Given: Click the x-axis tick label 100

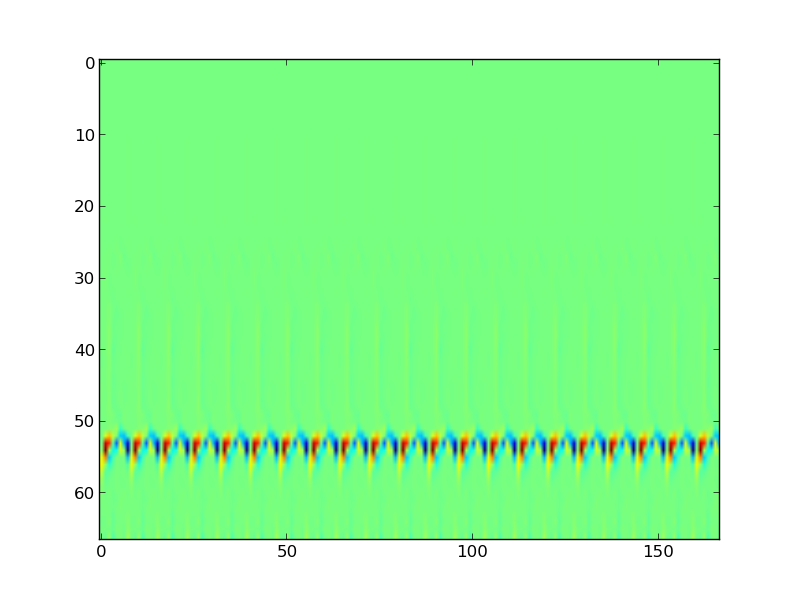Looking at the screenshot, I should coord(472,551).
